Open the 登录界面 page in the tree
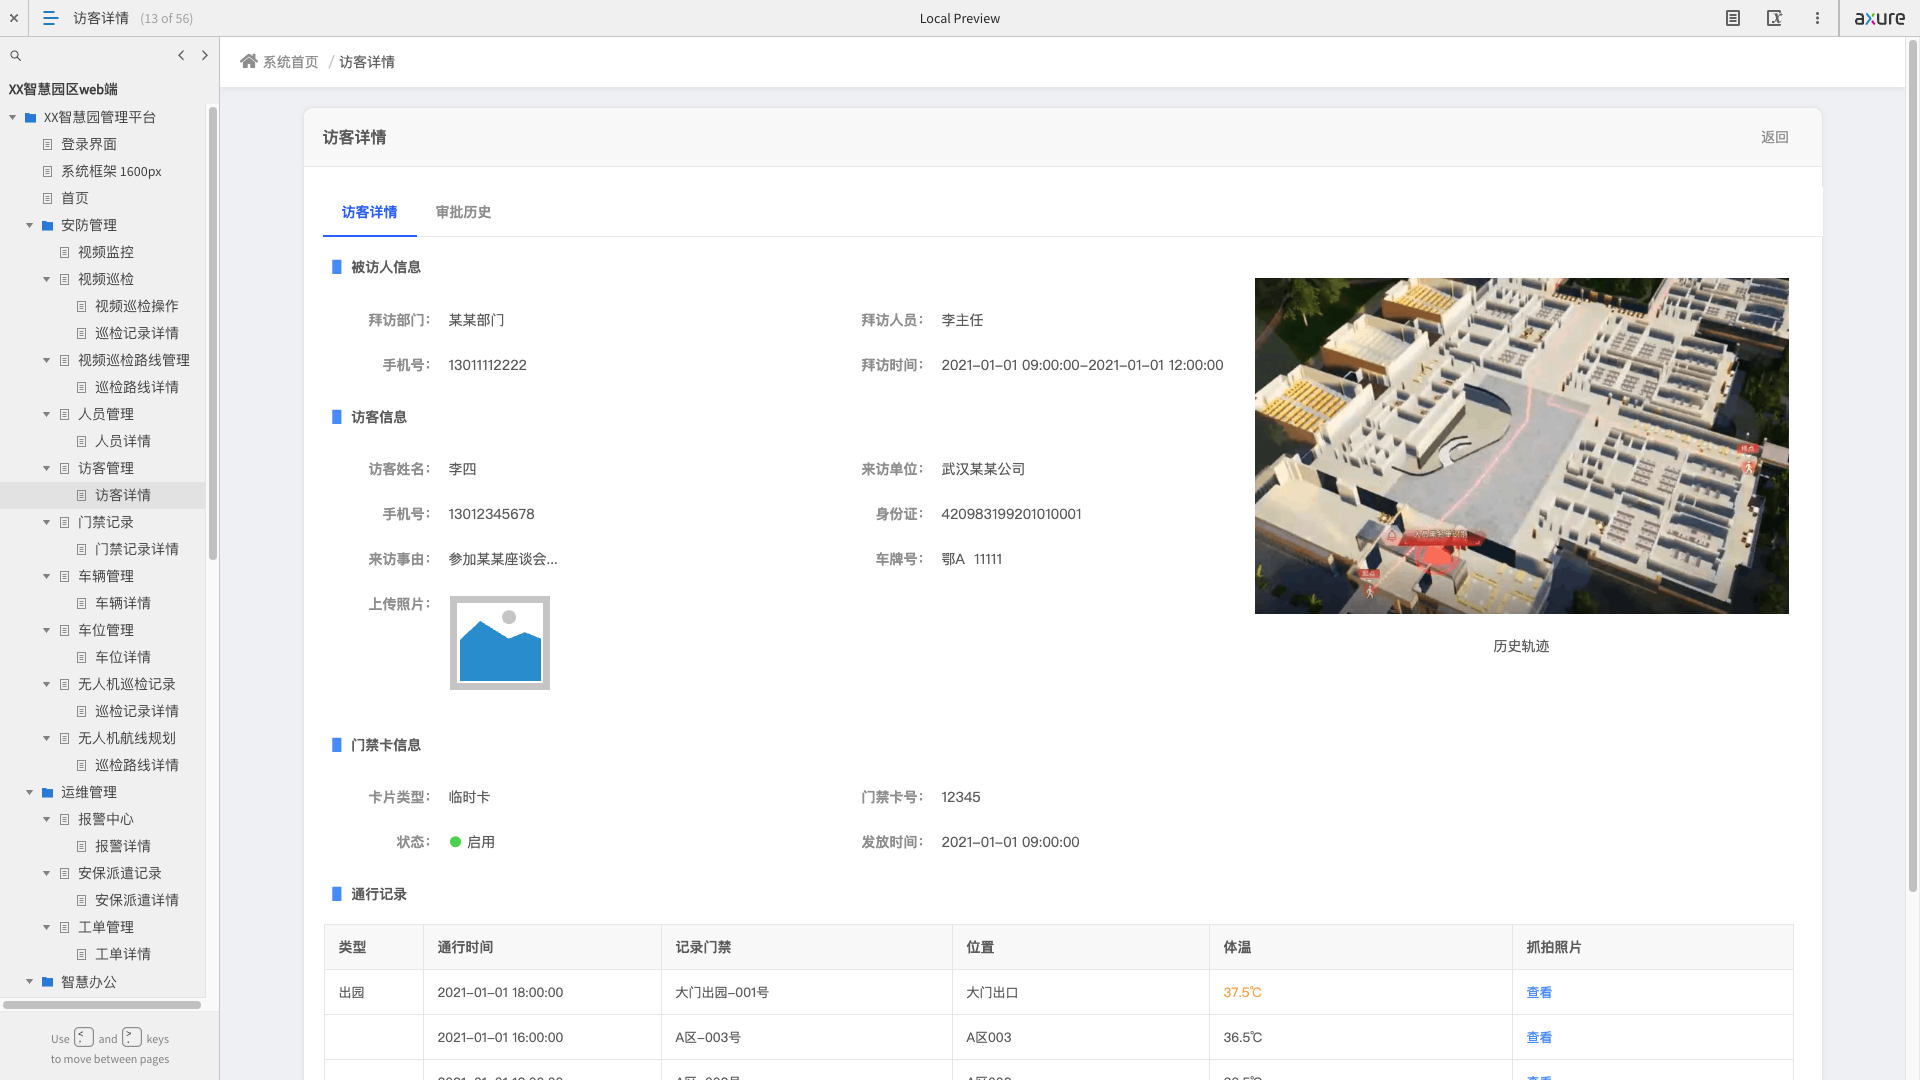The image size is (1920, 1080). tap(89, 144)
